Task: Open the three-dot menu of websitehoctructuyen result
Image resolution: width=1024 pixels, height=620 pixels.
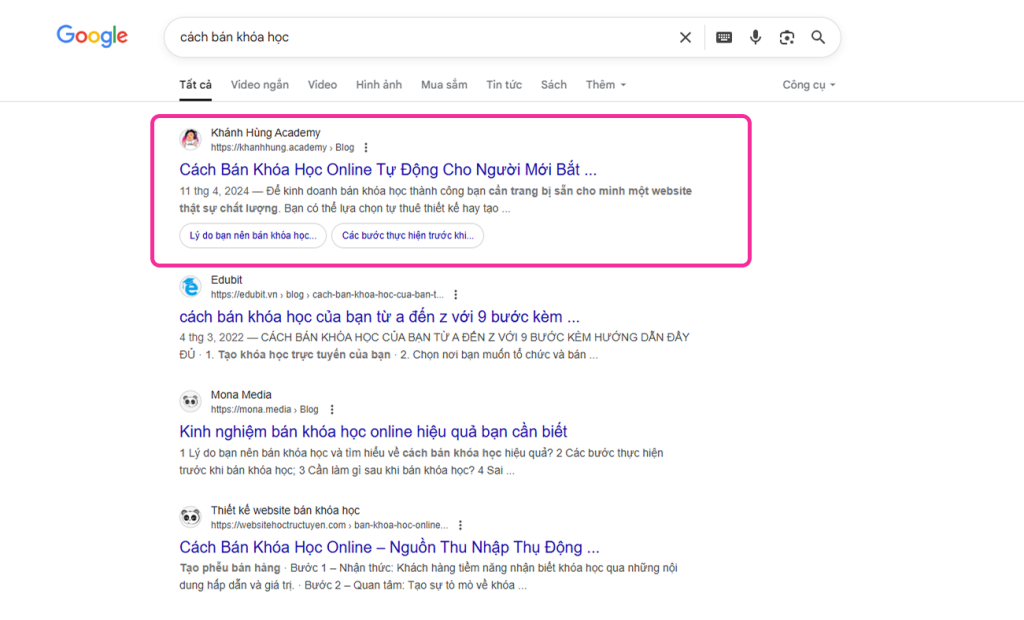Action: (x=460, y=525)
